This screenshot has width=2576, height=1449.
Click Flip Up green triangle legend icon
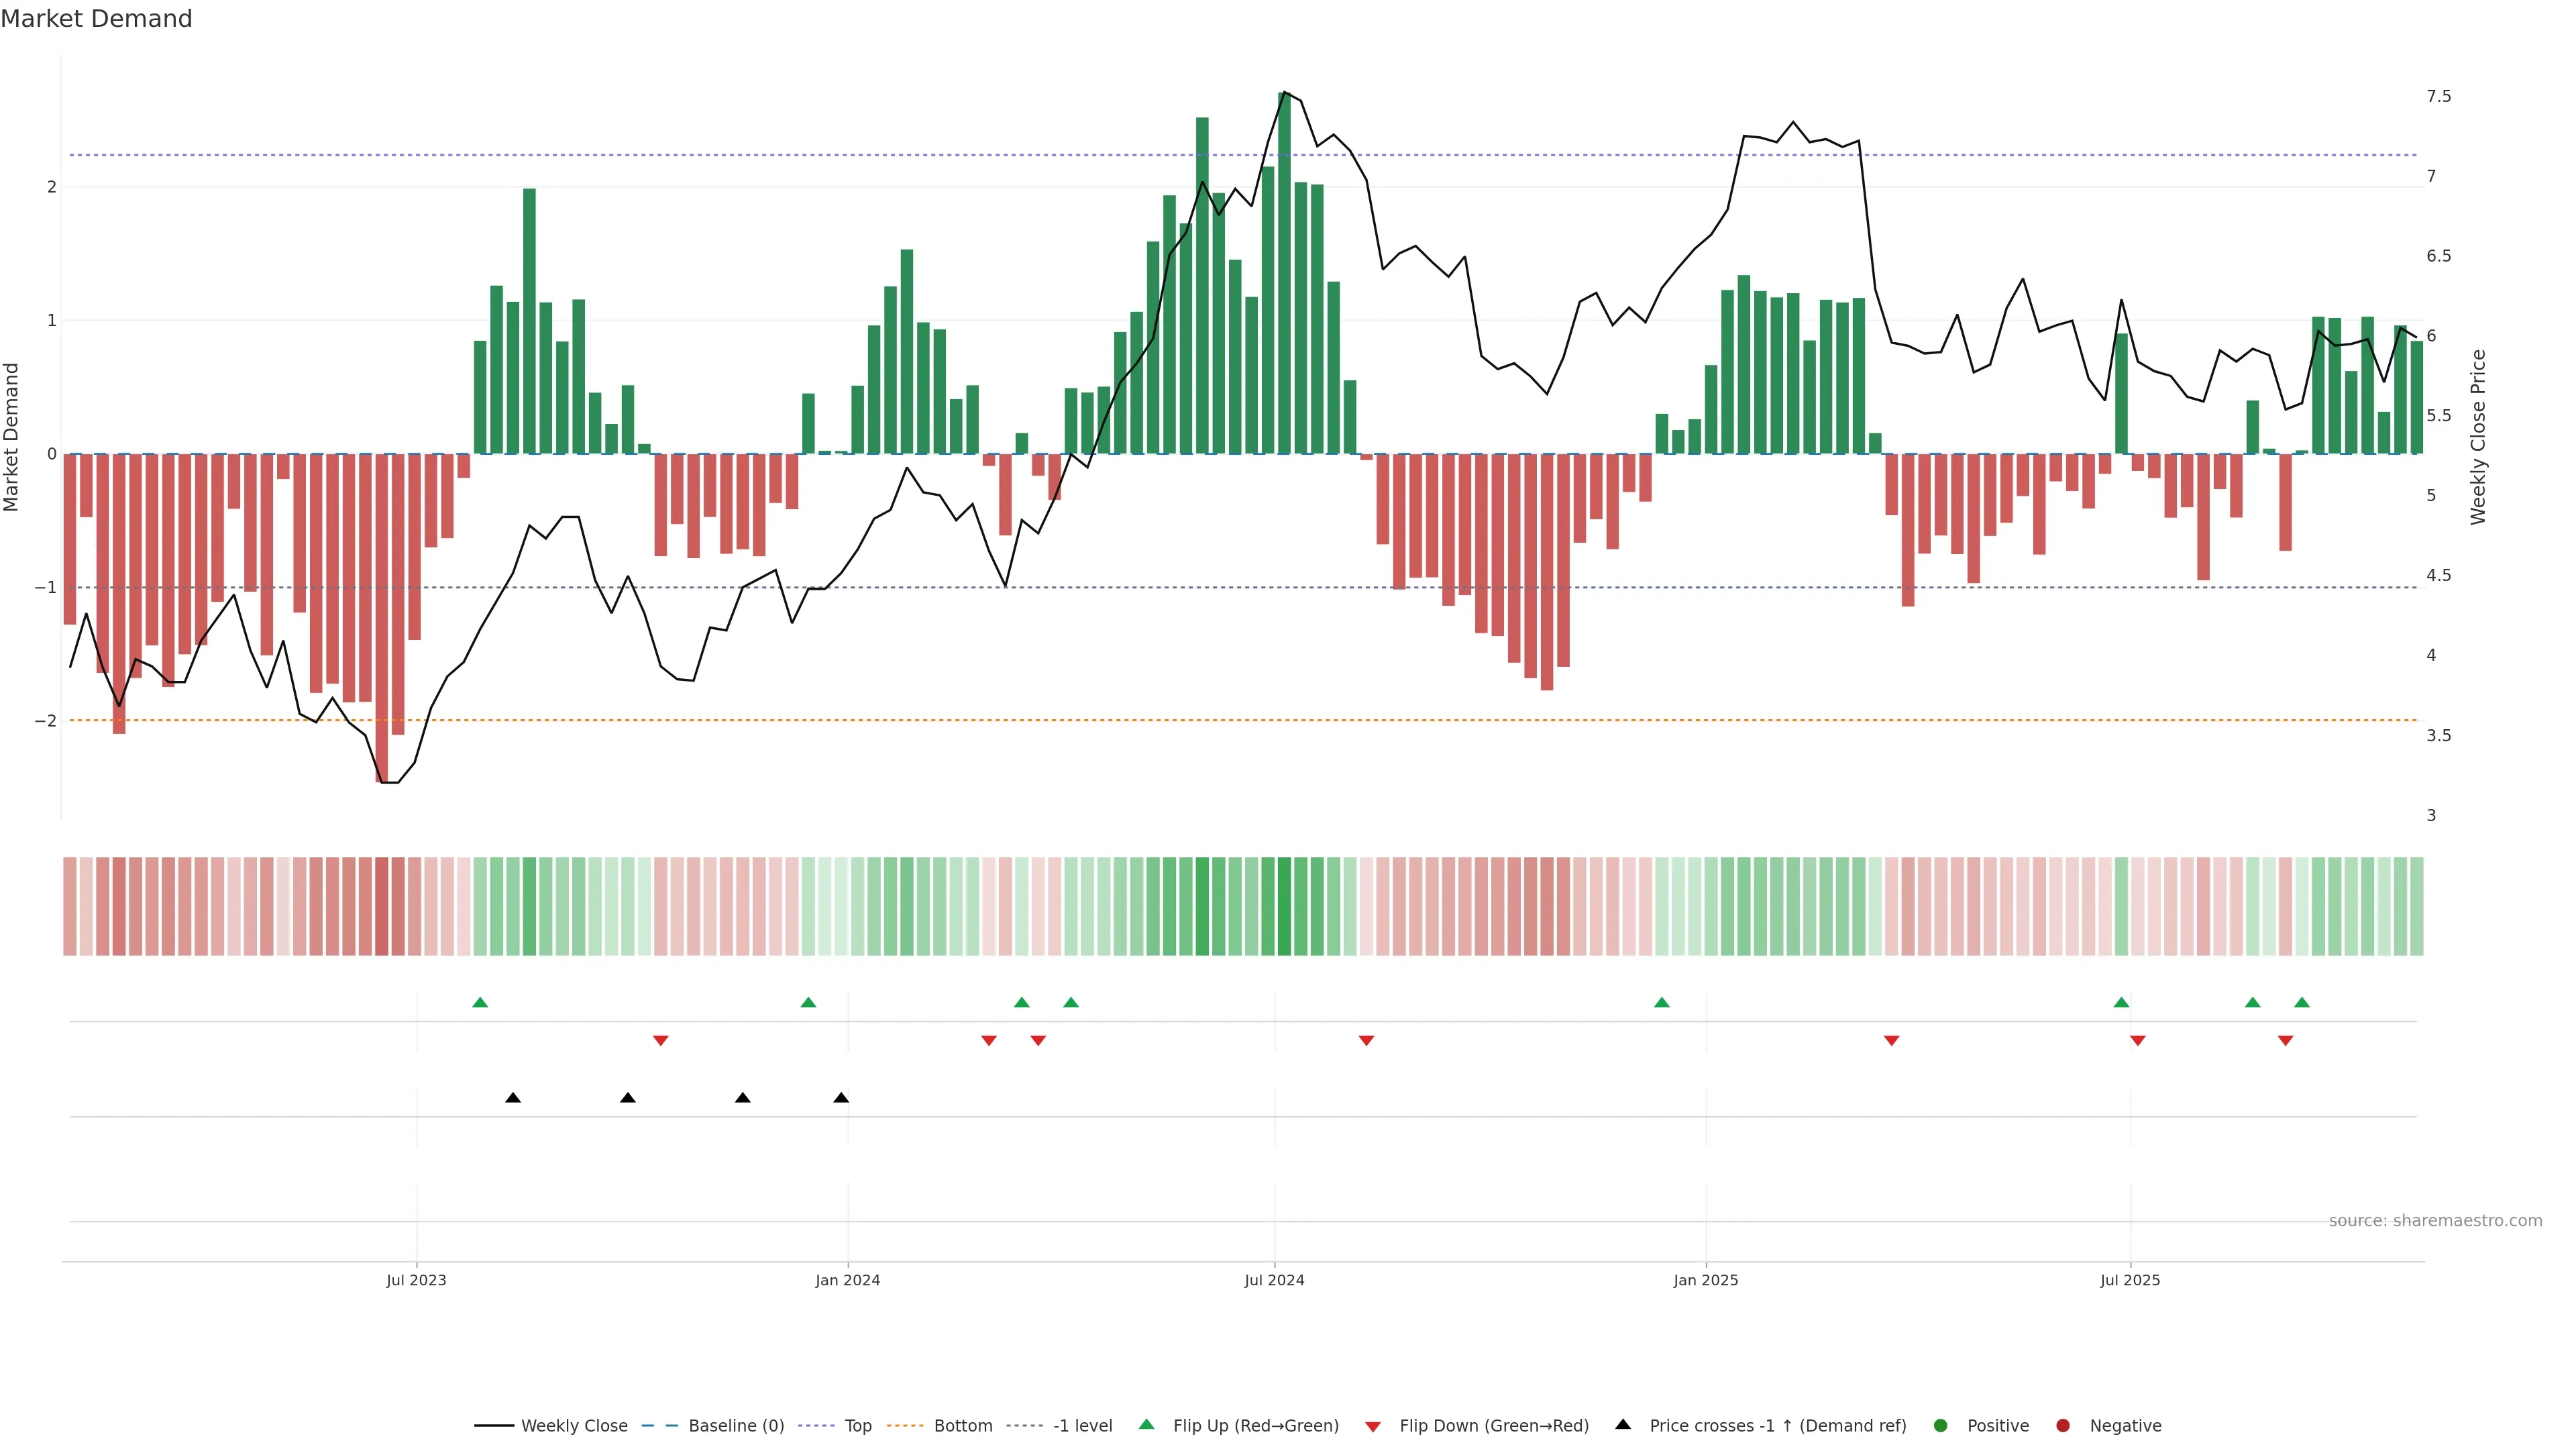pos(1147,1424)
